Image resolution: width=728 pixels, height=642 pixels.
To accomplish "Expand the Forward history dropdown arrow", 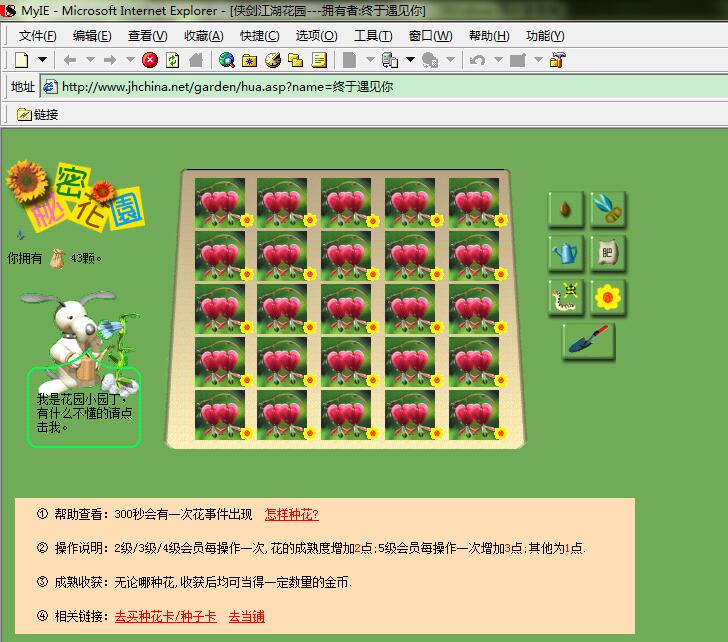I will 130,59.
